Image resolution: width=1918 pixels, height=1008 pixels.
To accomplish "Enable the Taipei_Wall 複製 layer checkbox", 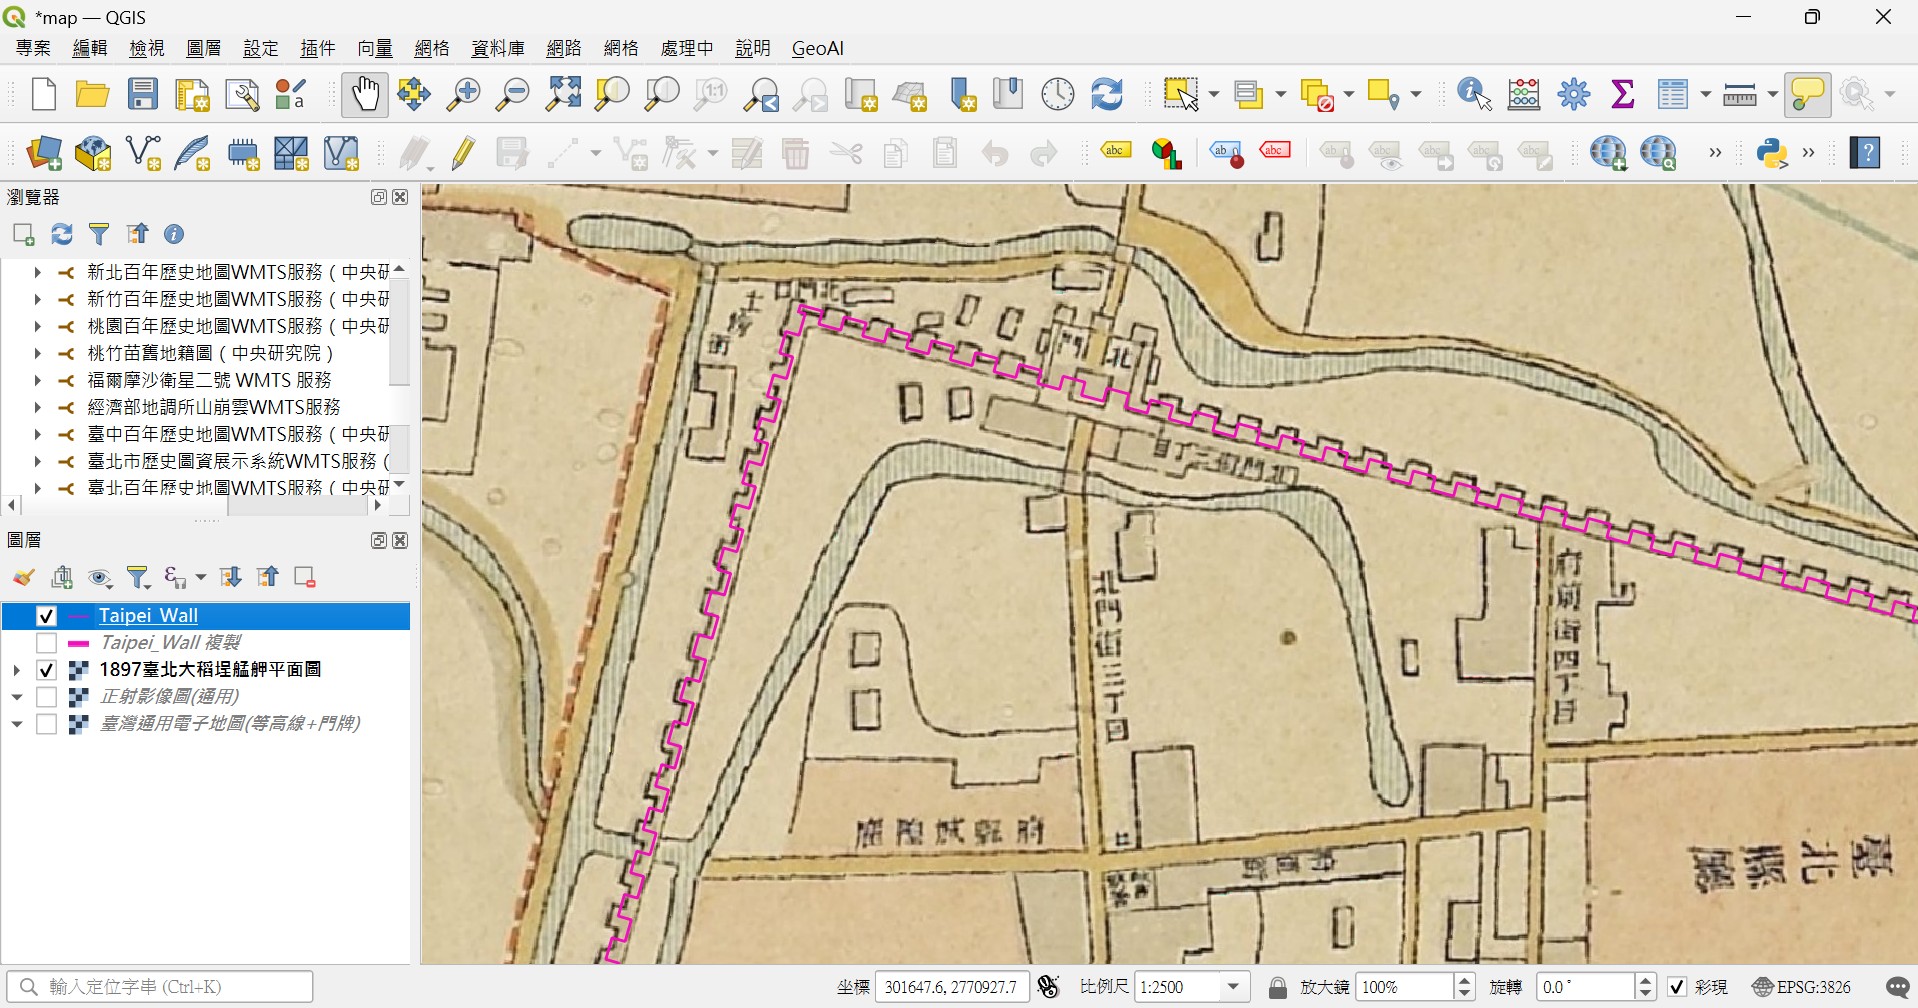I will pos(46,643).
